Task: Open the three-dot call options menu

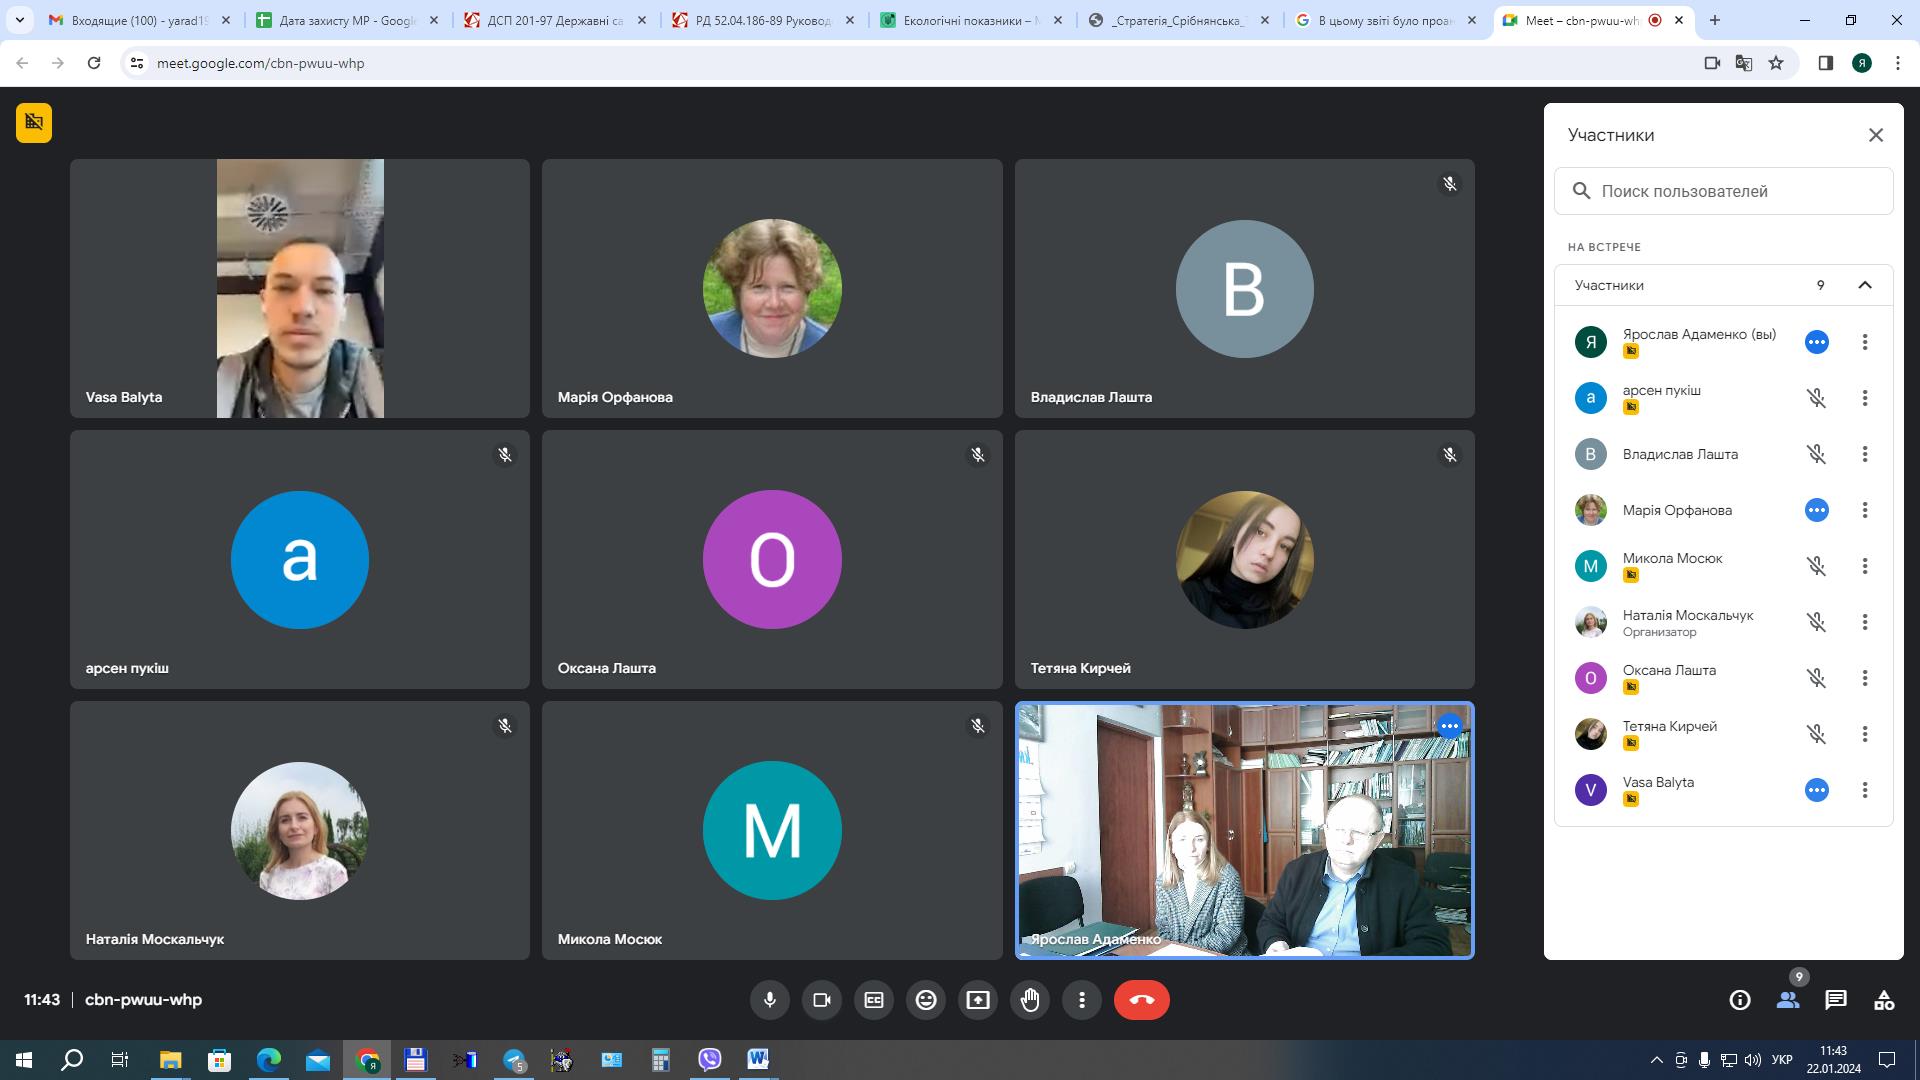Action: pos(1082,1000)
